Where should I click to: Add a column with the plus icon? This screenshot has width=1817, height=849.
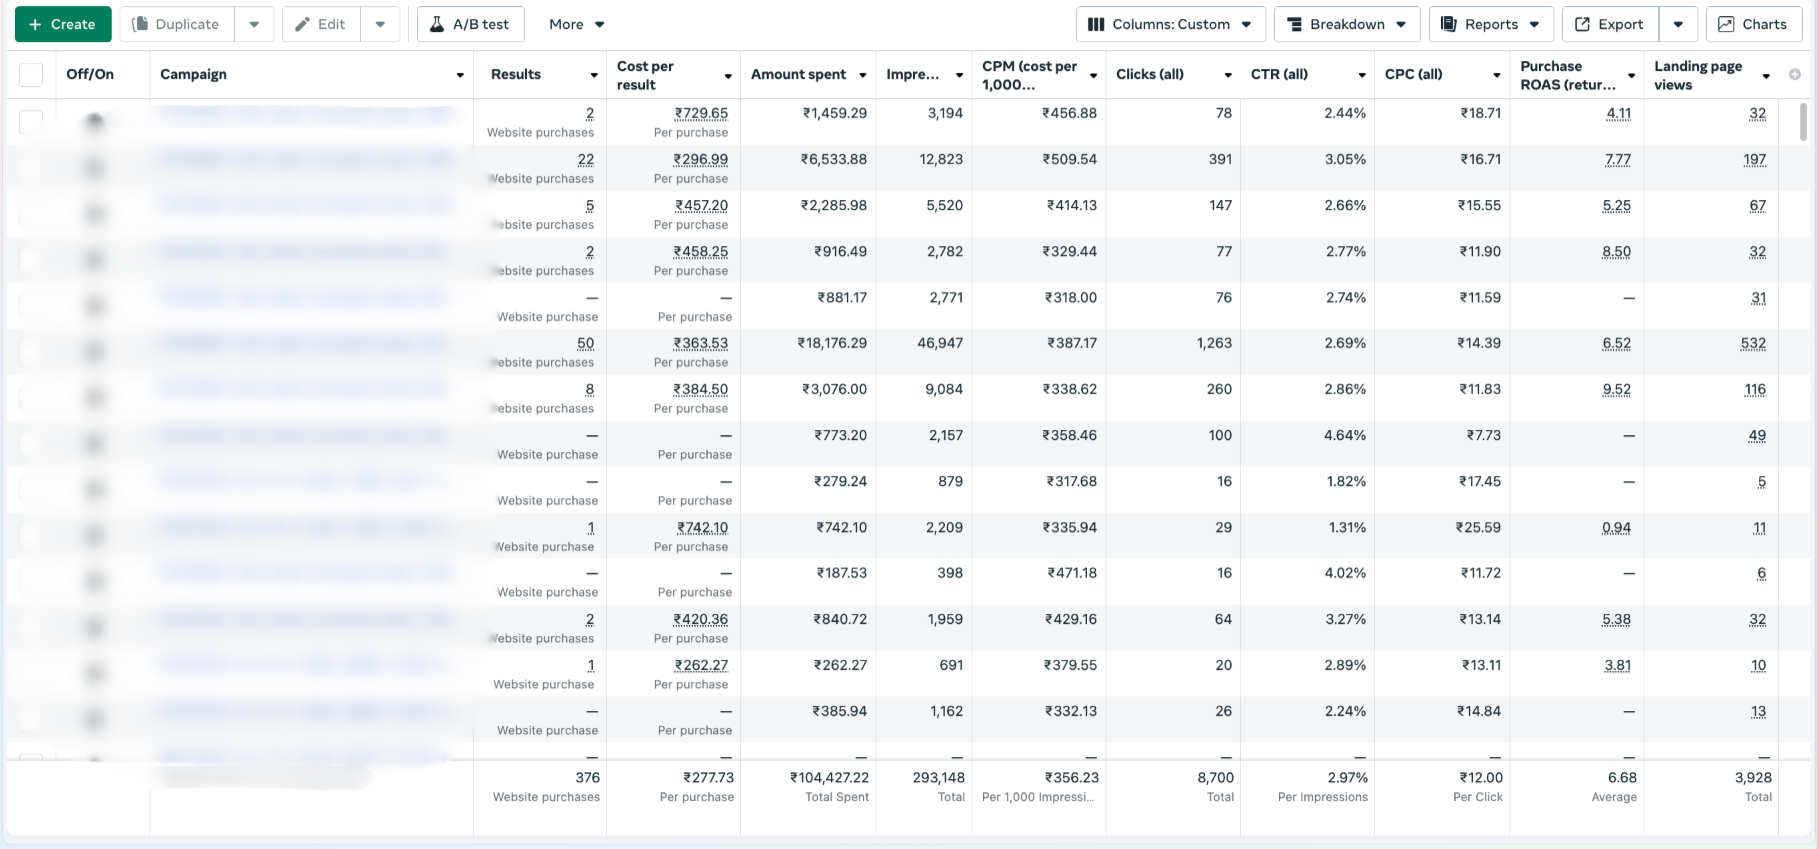click(x=1795, y=75)
